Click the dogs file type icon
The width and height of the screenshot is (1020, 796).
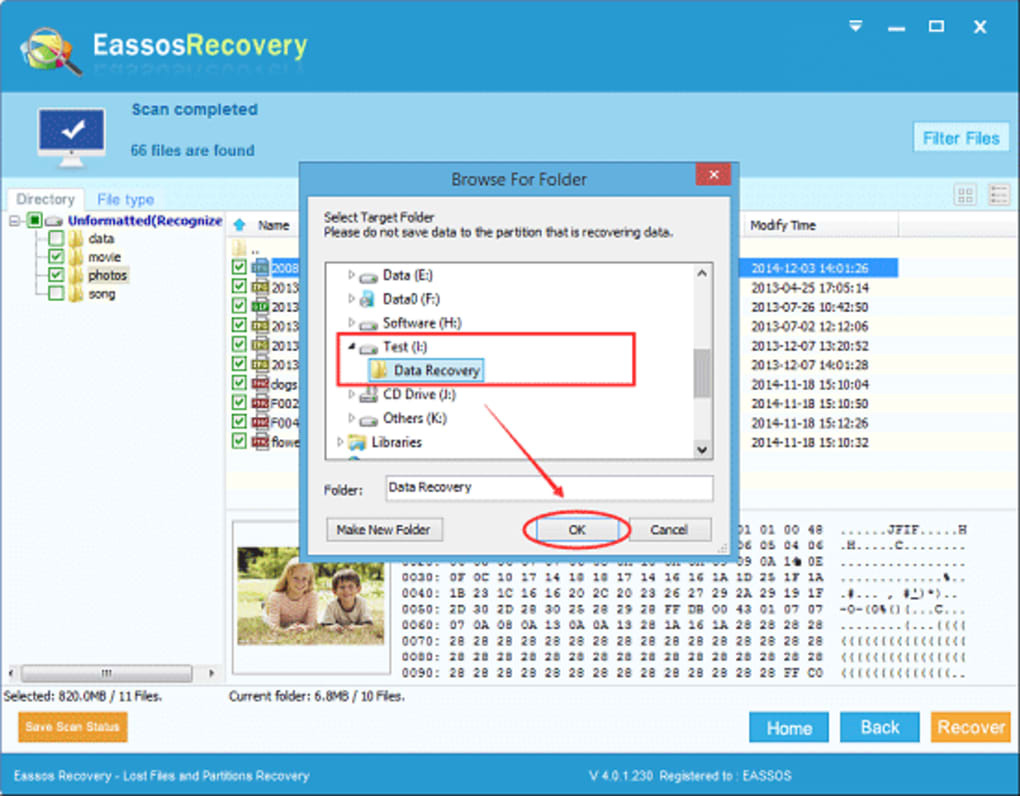click(x=260, y=384)
